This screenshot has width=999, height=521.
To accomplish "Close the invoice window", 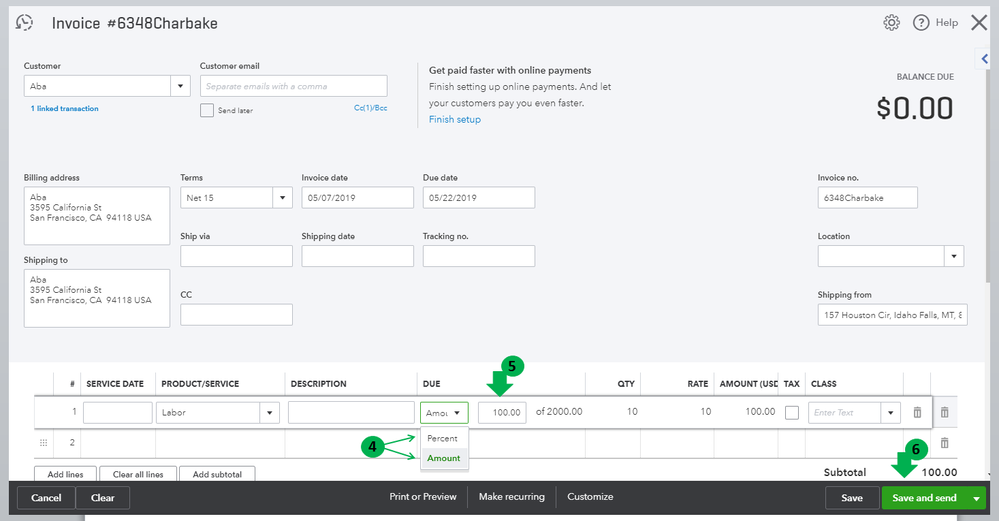I will point(979,23).
